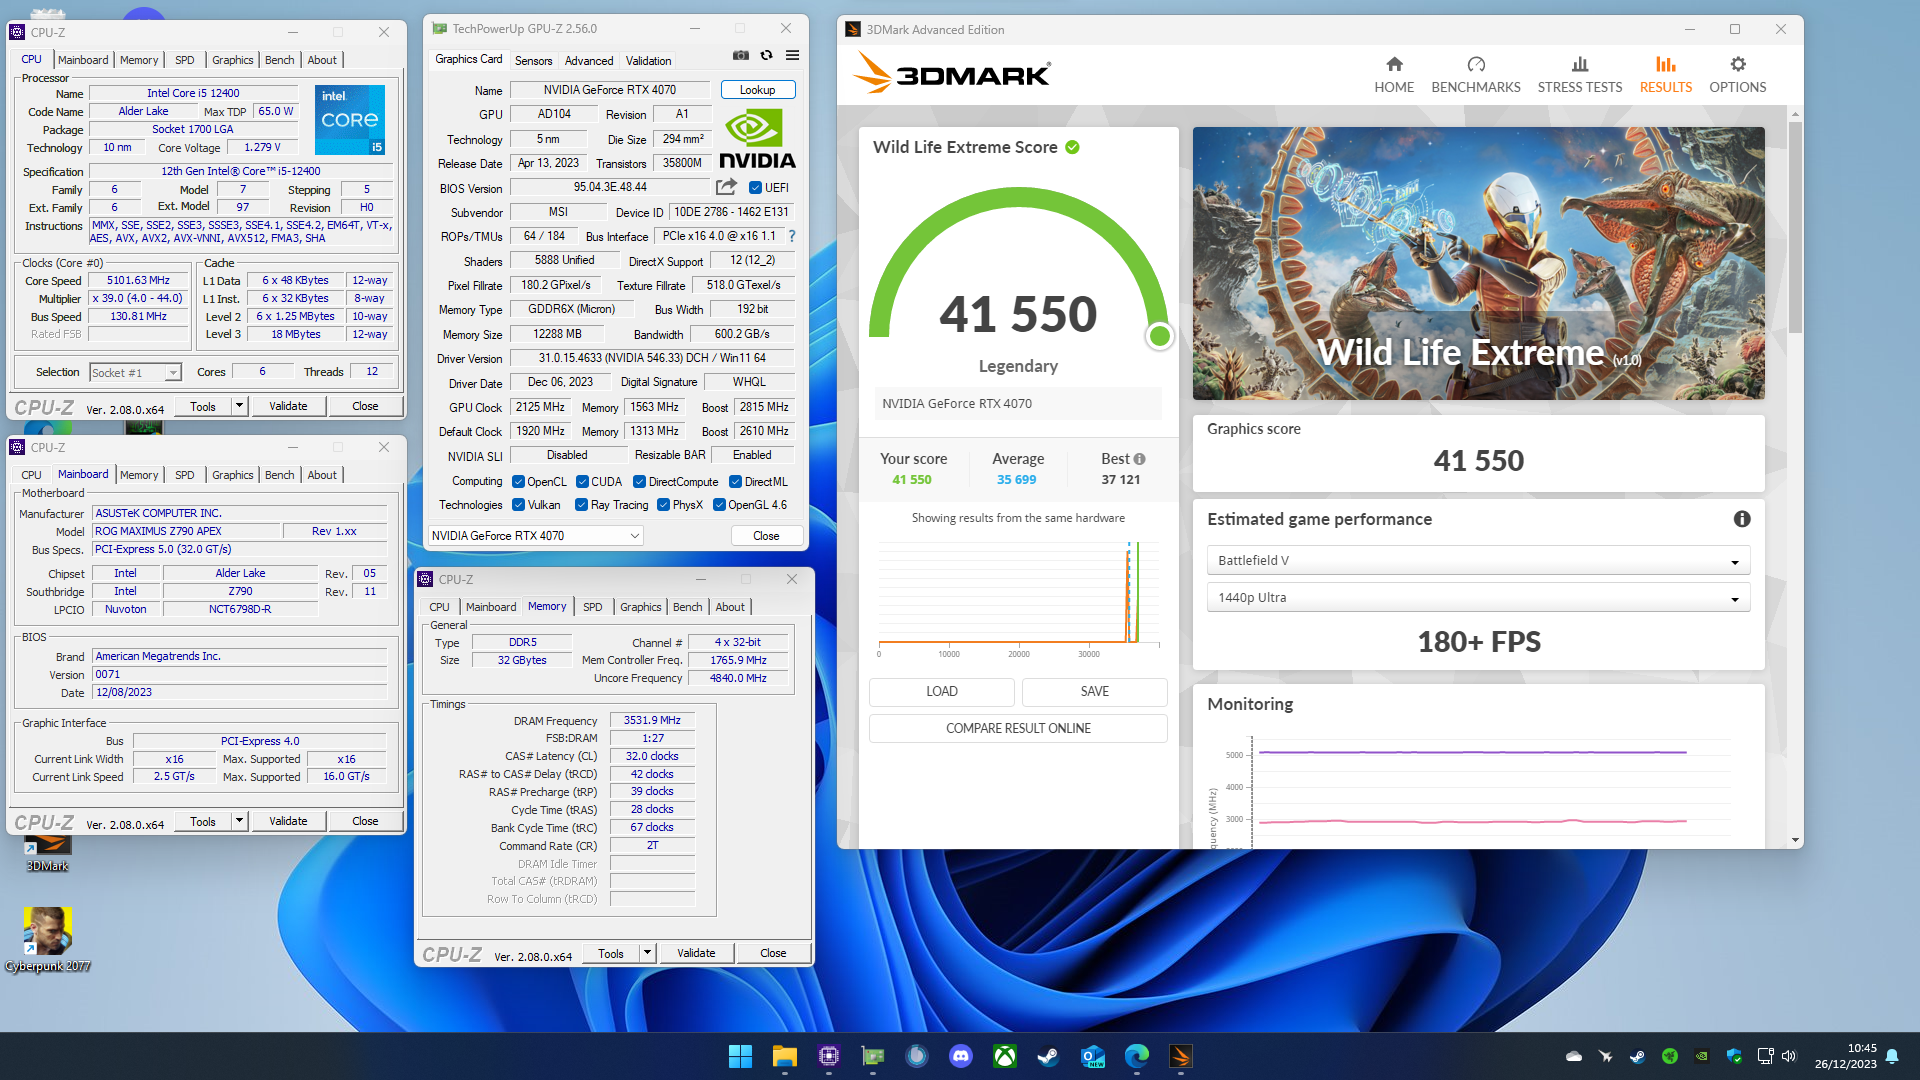Image resolution: width=1920 pixels, height=1080 pixels.
Task: Toggle the OpenCL checkbox
Action: click(x=518, y=482)
